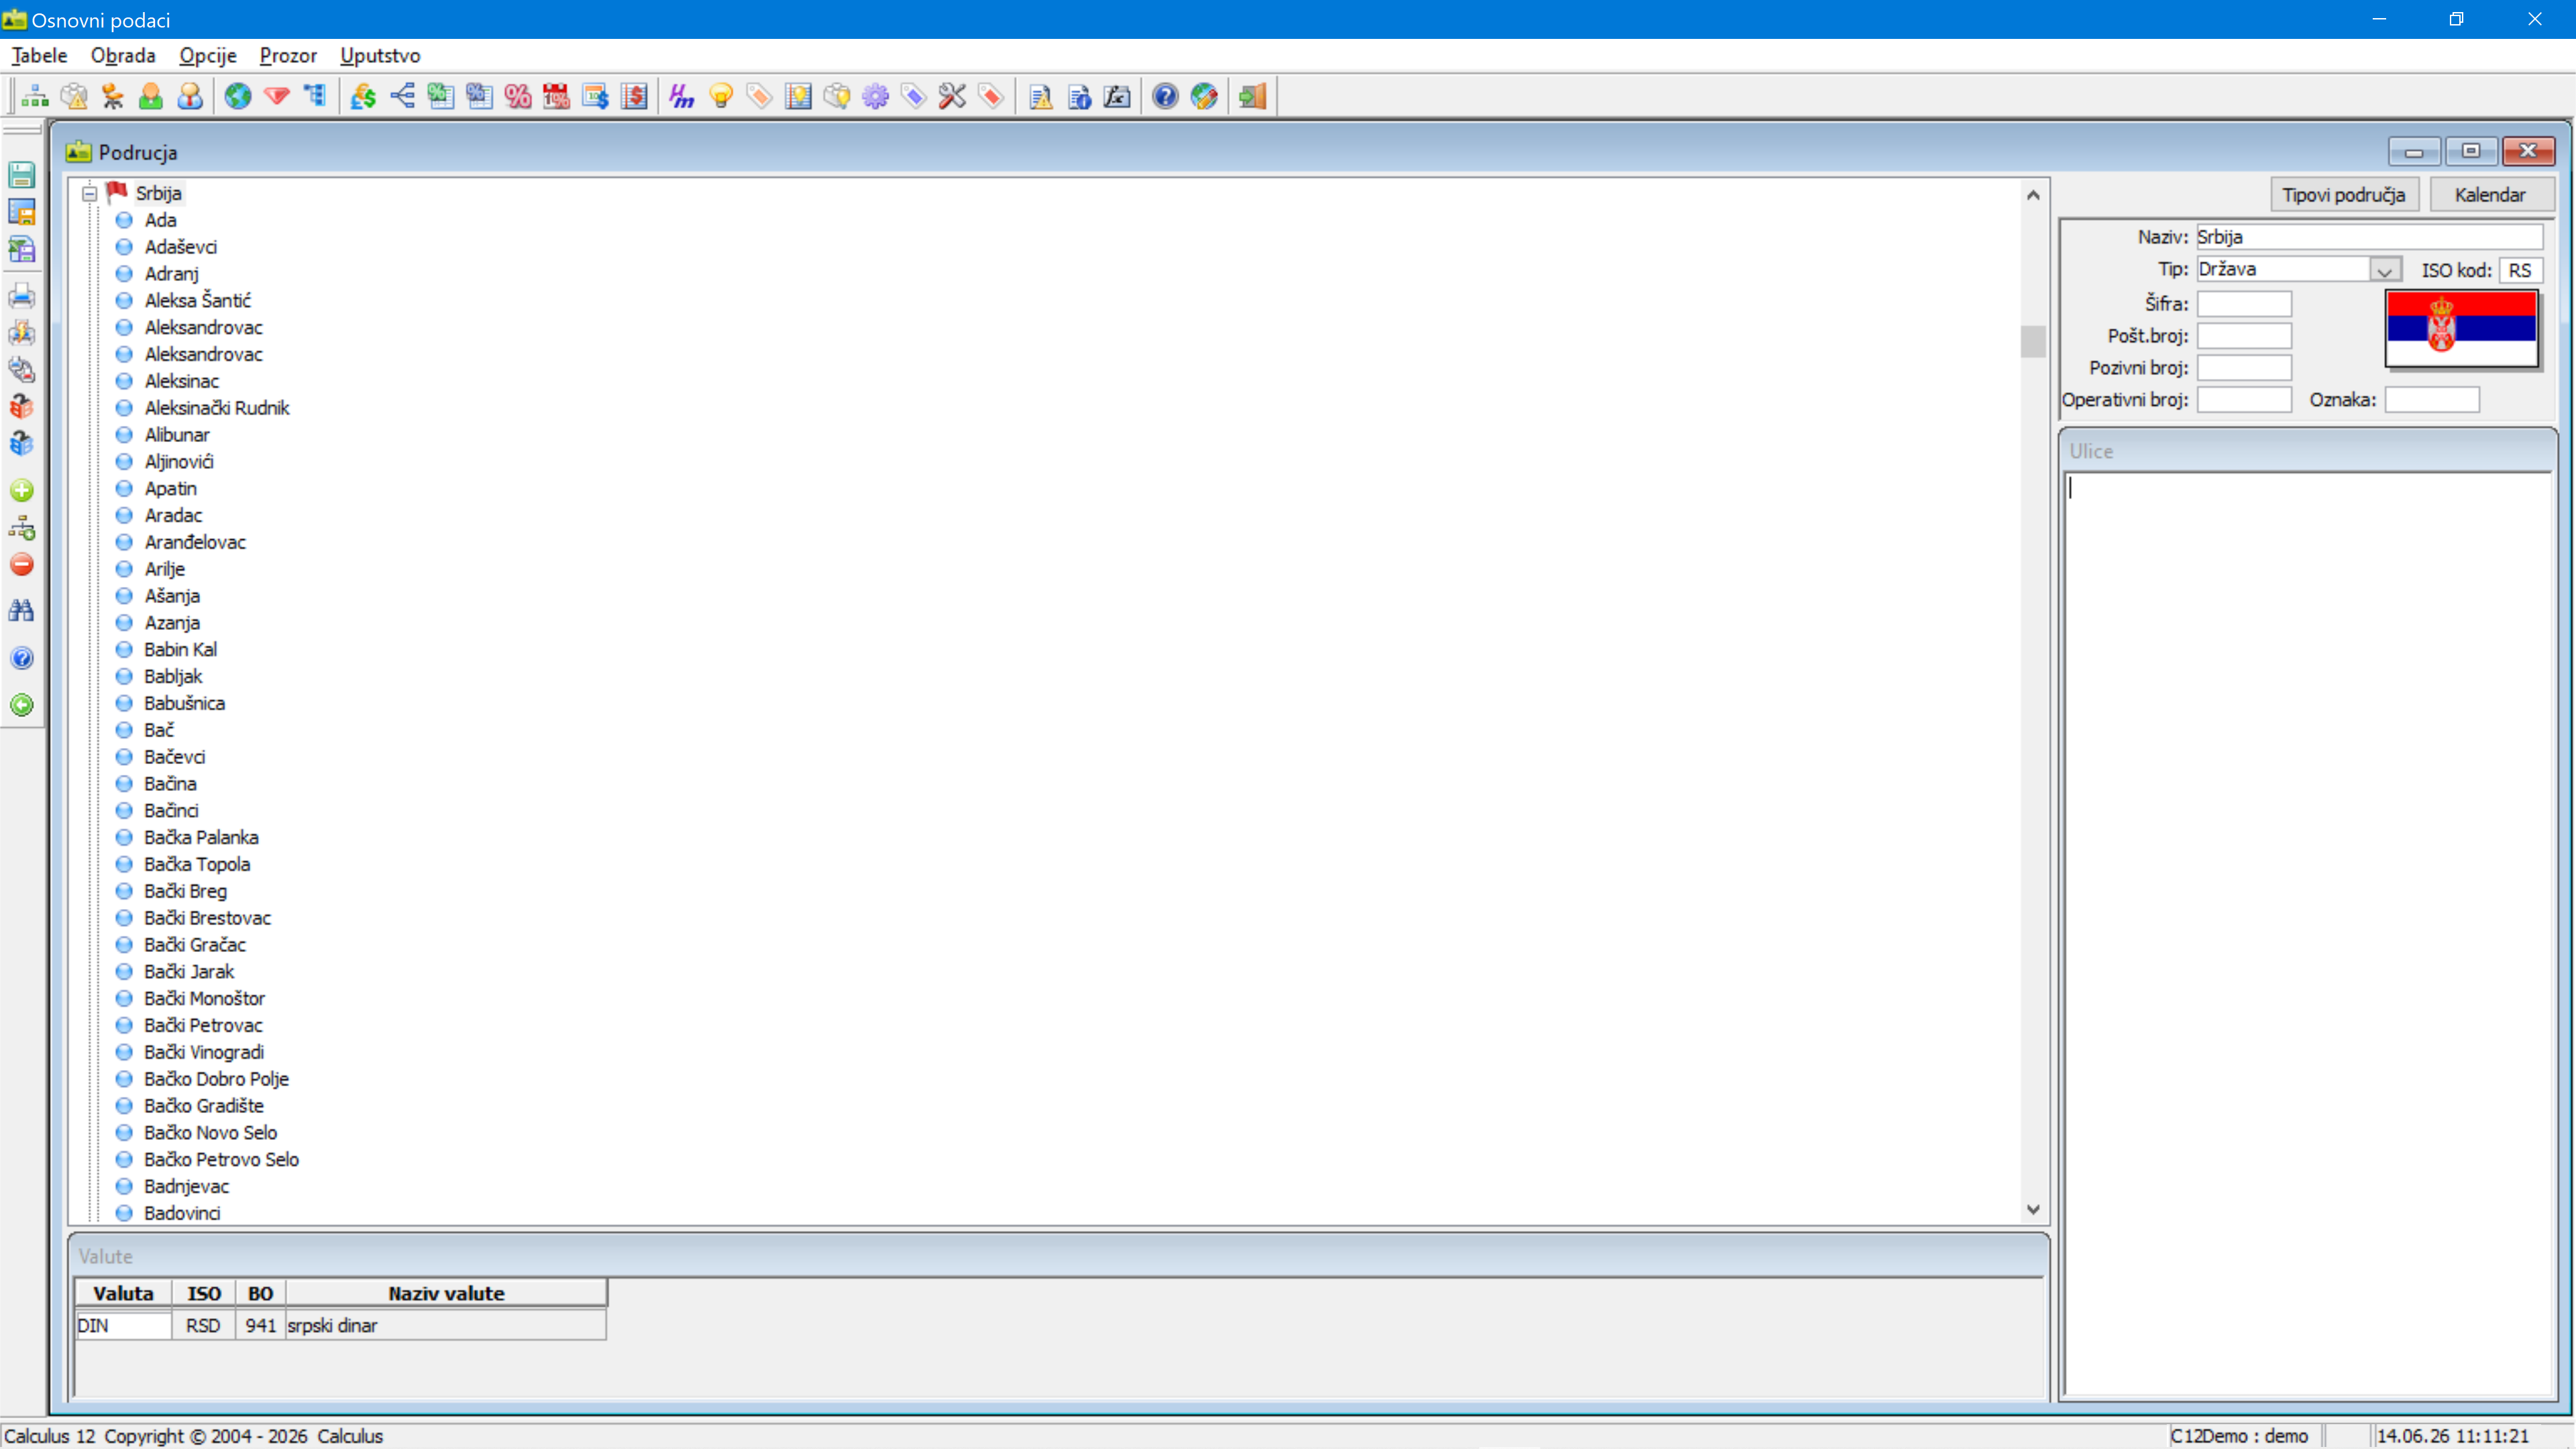Click the office chair person toolbar icon
This screenshot has width=2576, height=1449.
[x=113, y=96]
